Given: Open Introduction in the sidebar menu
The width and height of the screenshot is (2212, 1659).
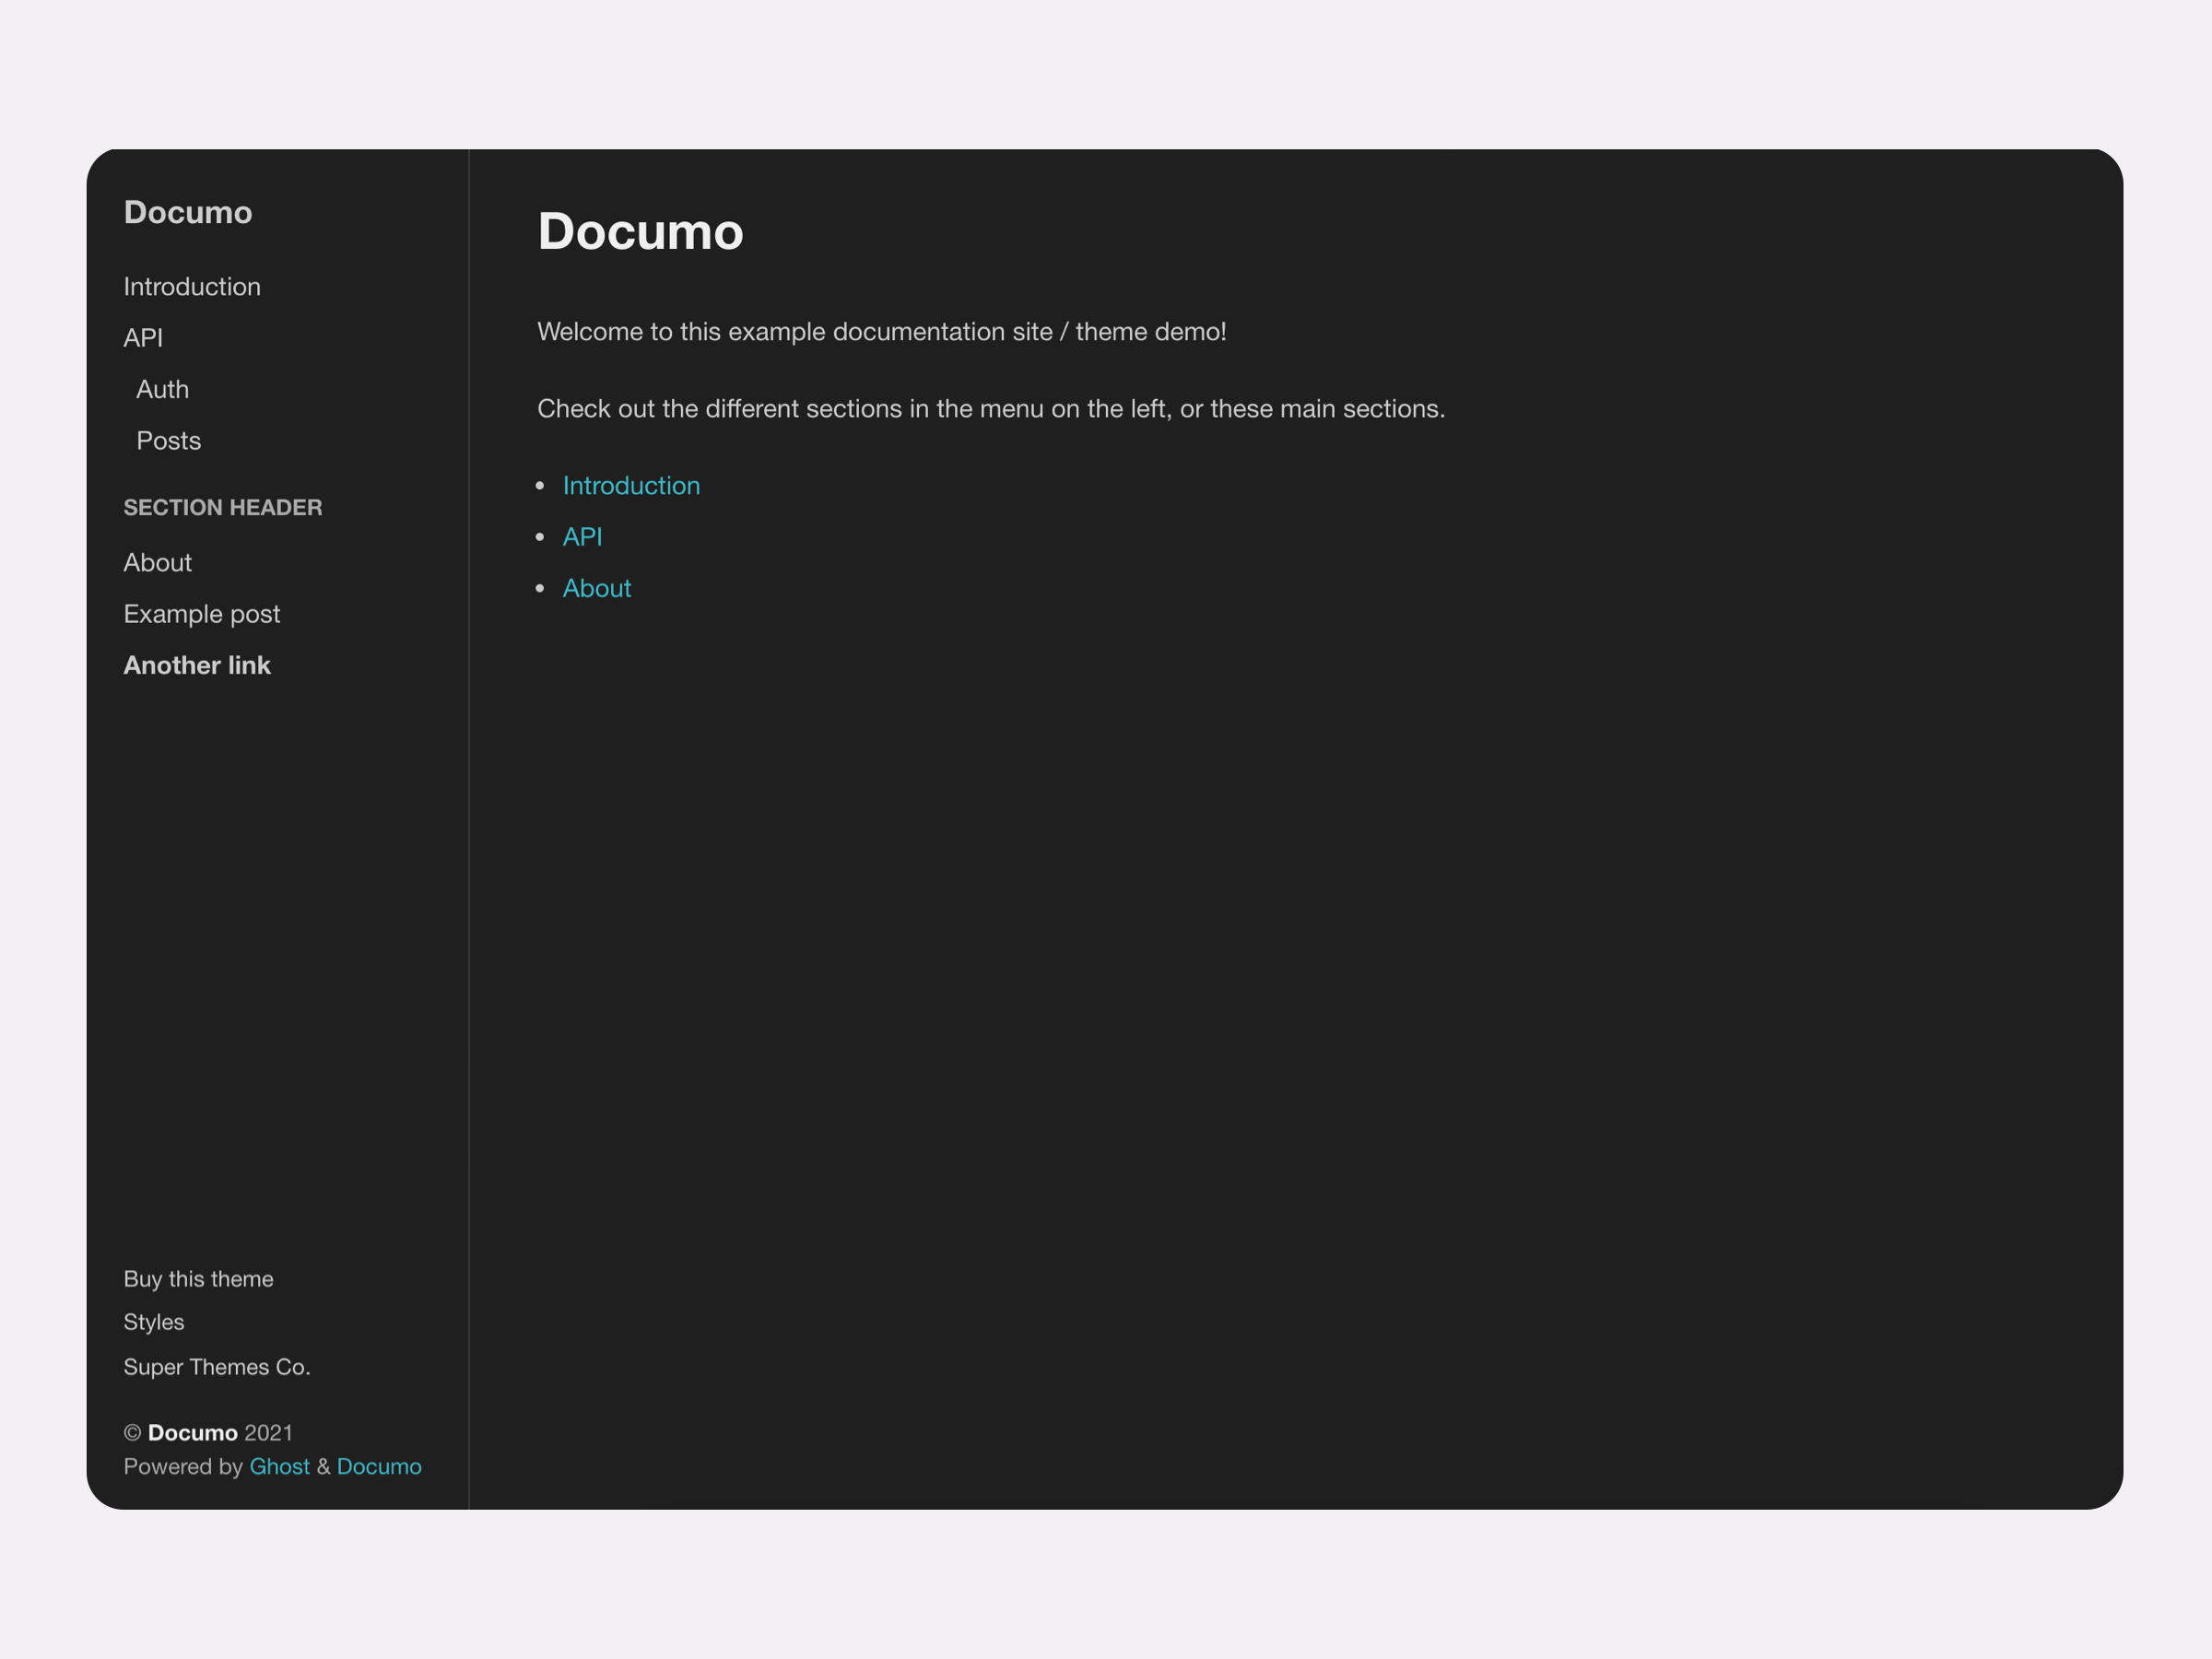Looking at the screenshot, I should (x=192, y=287).
